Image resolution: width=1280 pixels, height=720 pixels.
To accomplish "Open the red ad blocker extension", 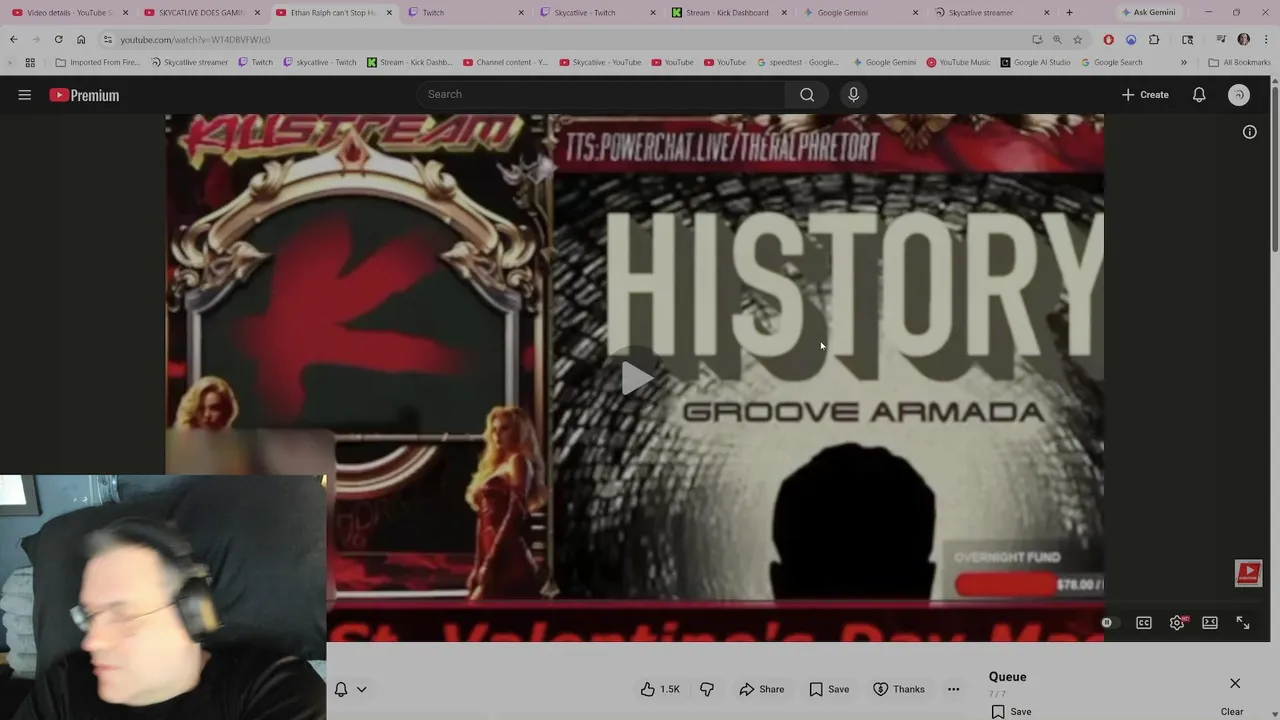I will click(1108, 40).
